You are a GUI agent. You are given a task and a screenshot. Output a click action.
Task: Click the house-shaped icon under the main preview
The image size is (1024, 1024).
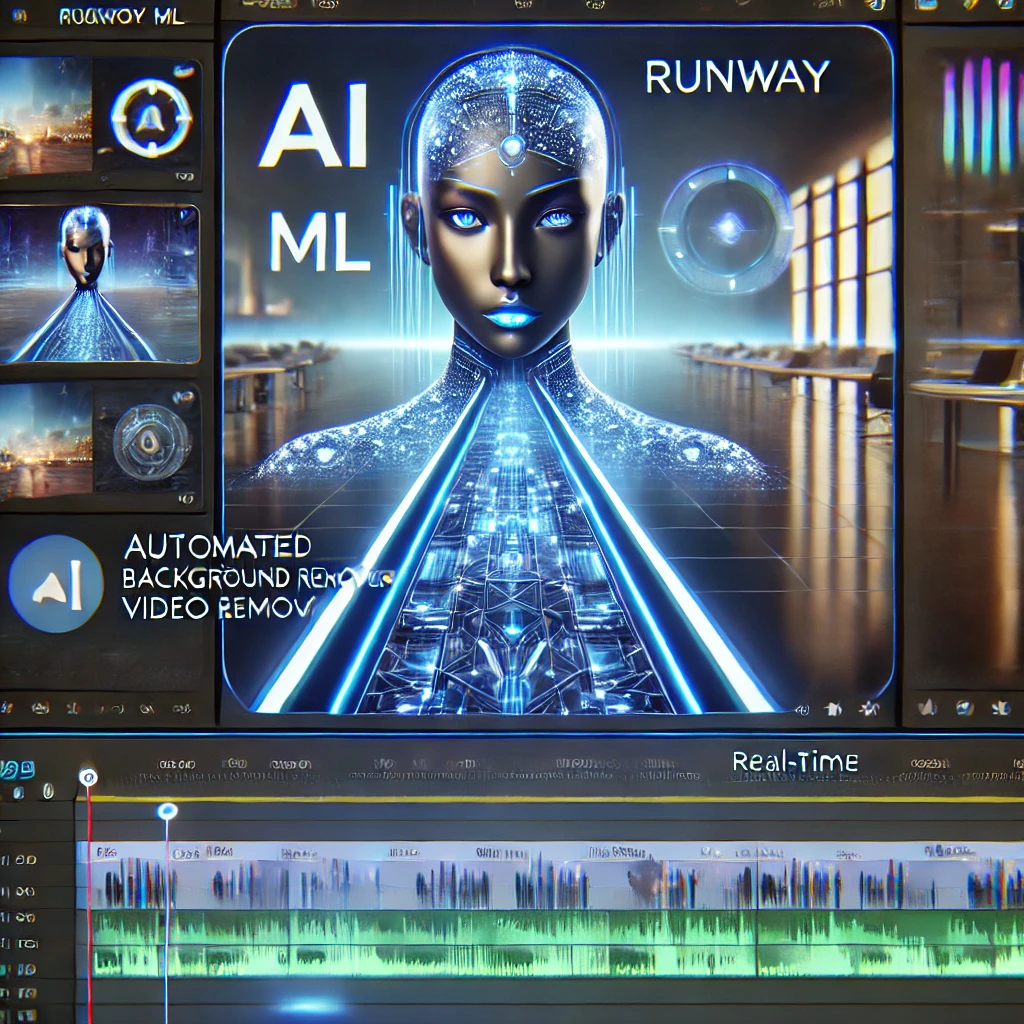click(833, 709)
